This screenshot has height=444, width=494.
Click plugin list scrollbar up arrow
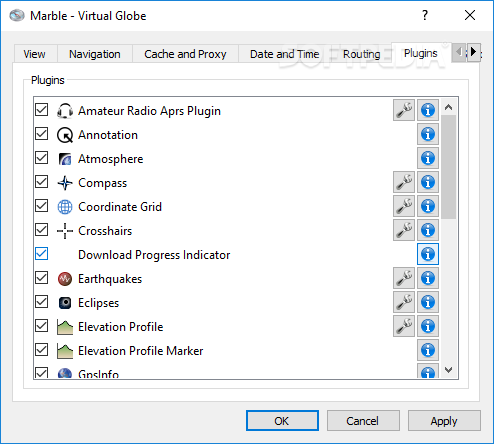[x=449, y=107]
